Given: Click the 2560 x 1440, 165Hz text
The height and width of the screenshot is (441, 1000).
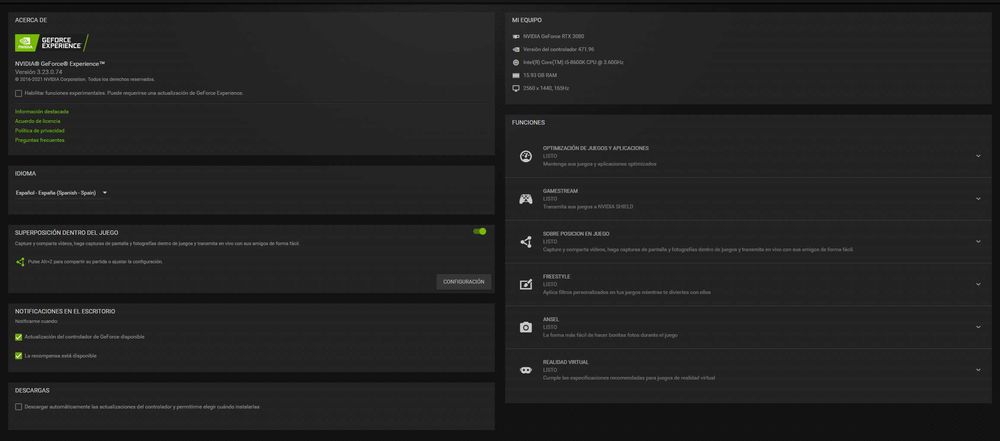Looking at the screenshot, I should click(546, 88).
